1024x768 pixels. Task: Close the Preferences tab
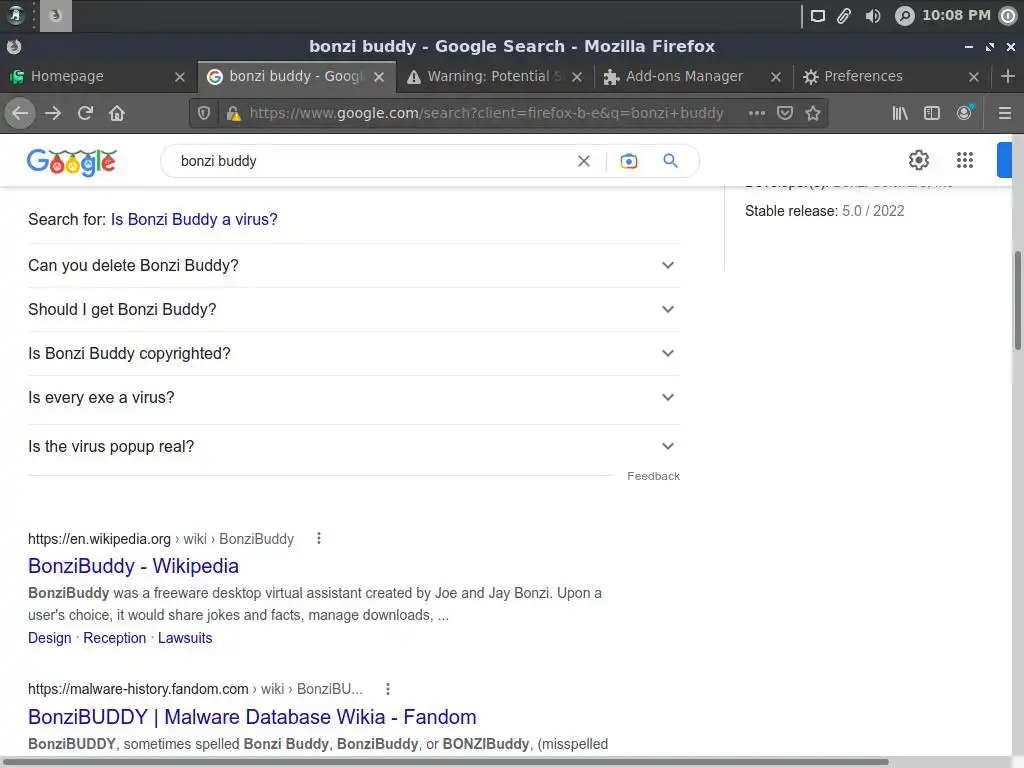click(x=974, y=77)
